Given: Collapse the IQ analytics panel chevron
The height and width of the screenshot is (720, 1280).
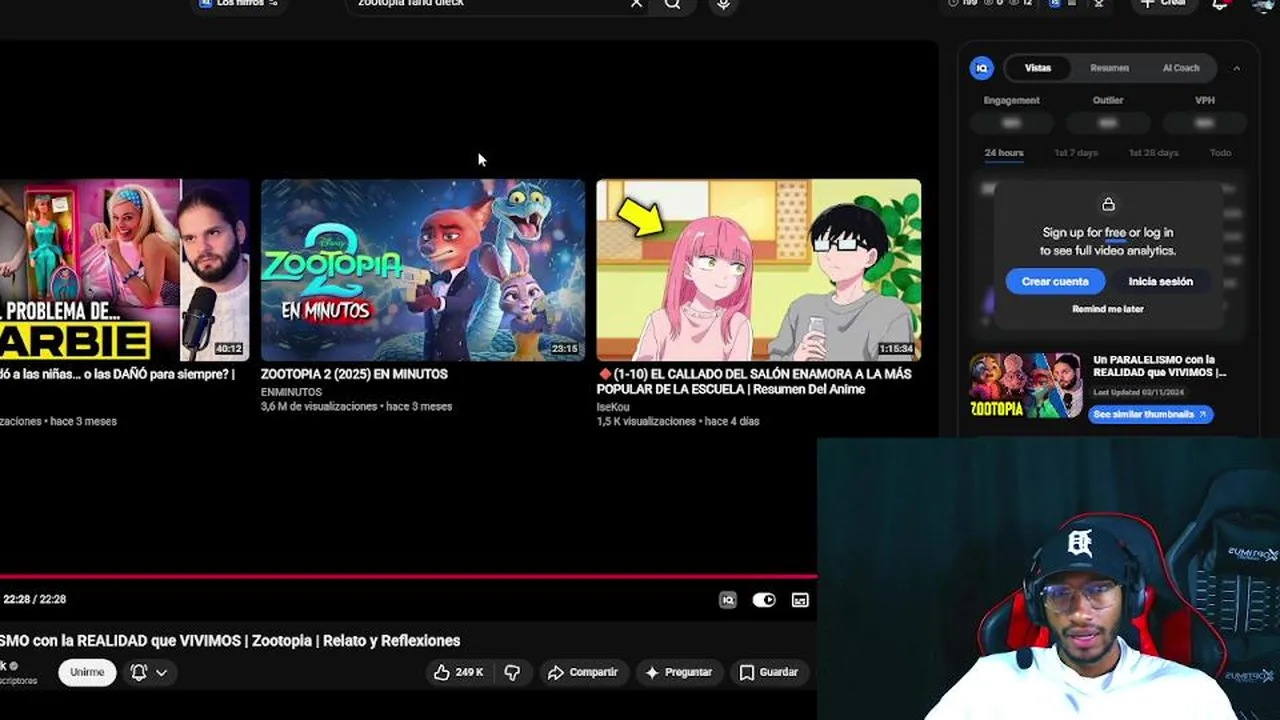Looking at the screenshot, I should pyautogui.click(x=1236, y=68).
